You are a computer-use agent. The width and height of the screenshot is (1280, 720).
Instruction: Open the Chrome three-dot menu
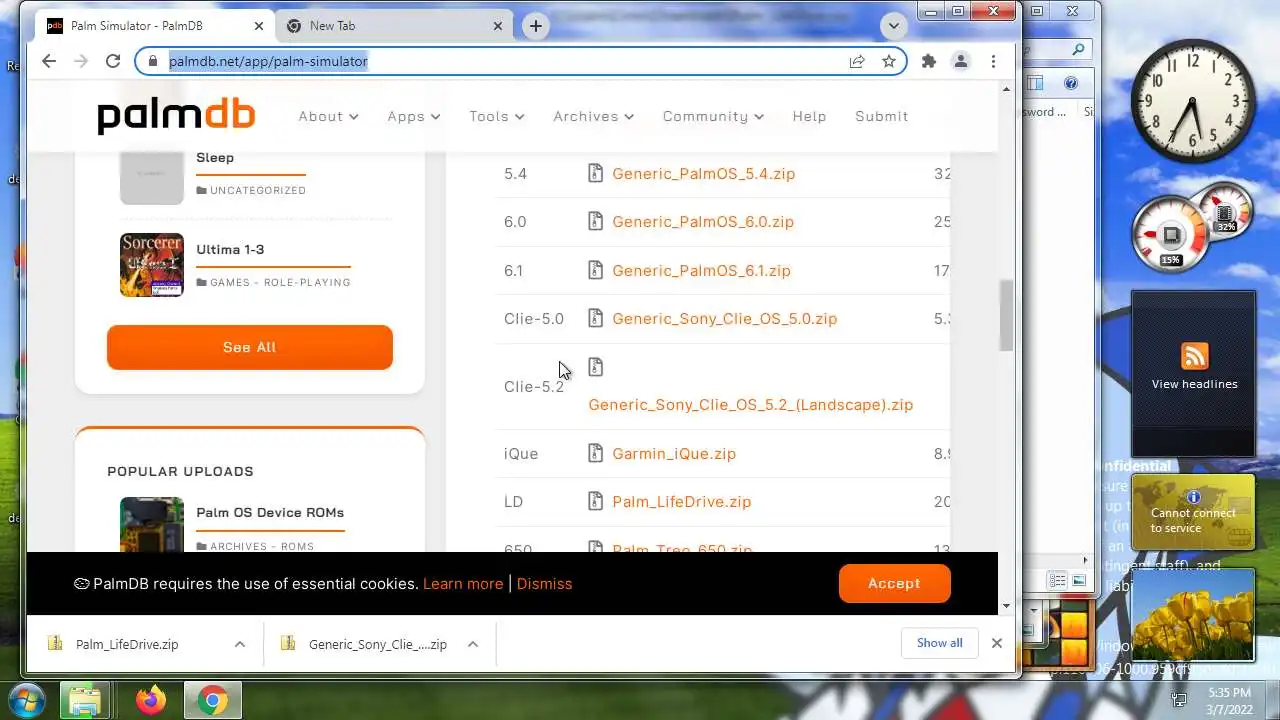point(993,61)
